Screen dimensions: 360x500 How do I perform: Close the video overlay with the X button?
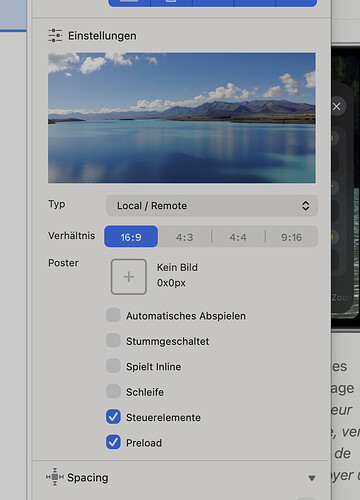[x=337, y=107]
